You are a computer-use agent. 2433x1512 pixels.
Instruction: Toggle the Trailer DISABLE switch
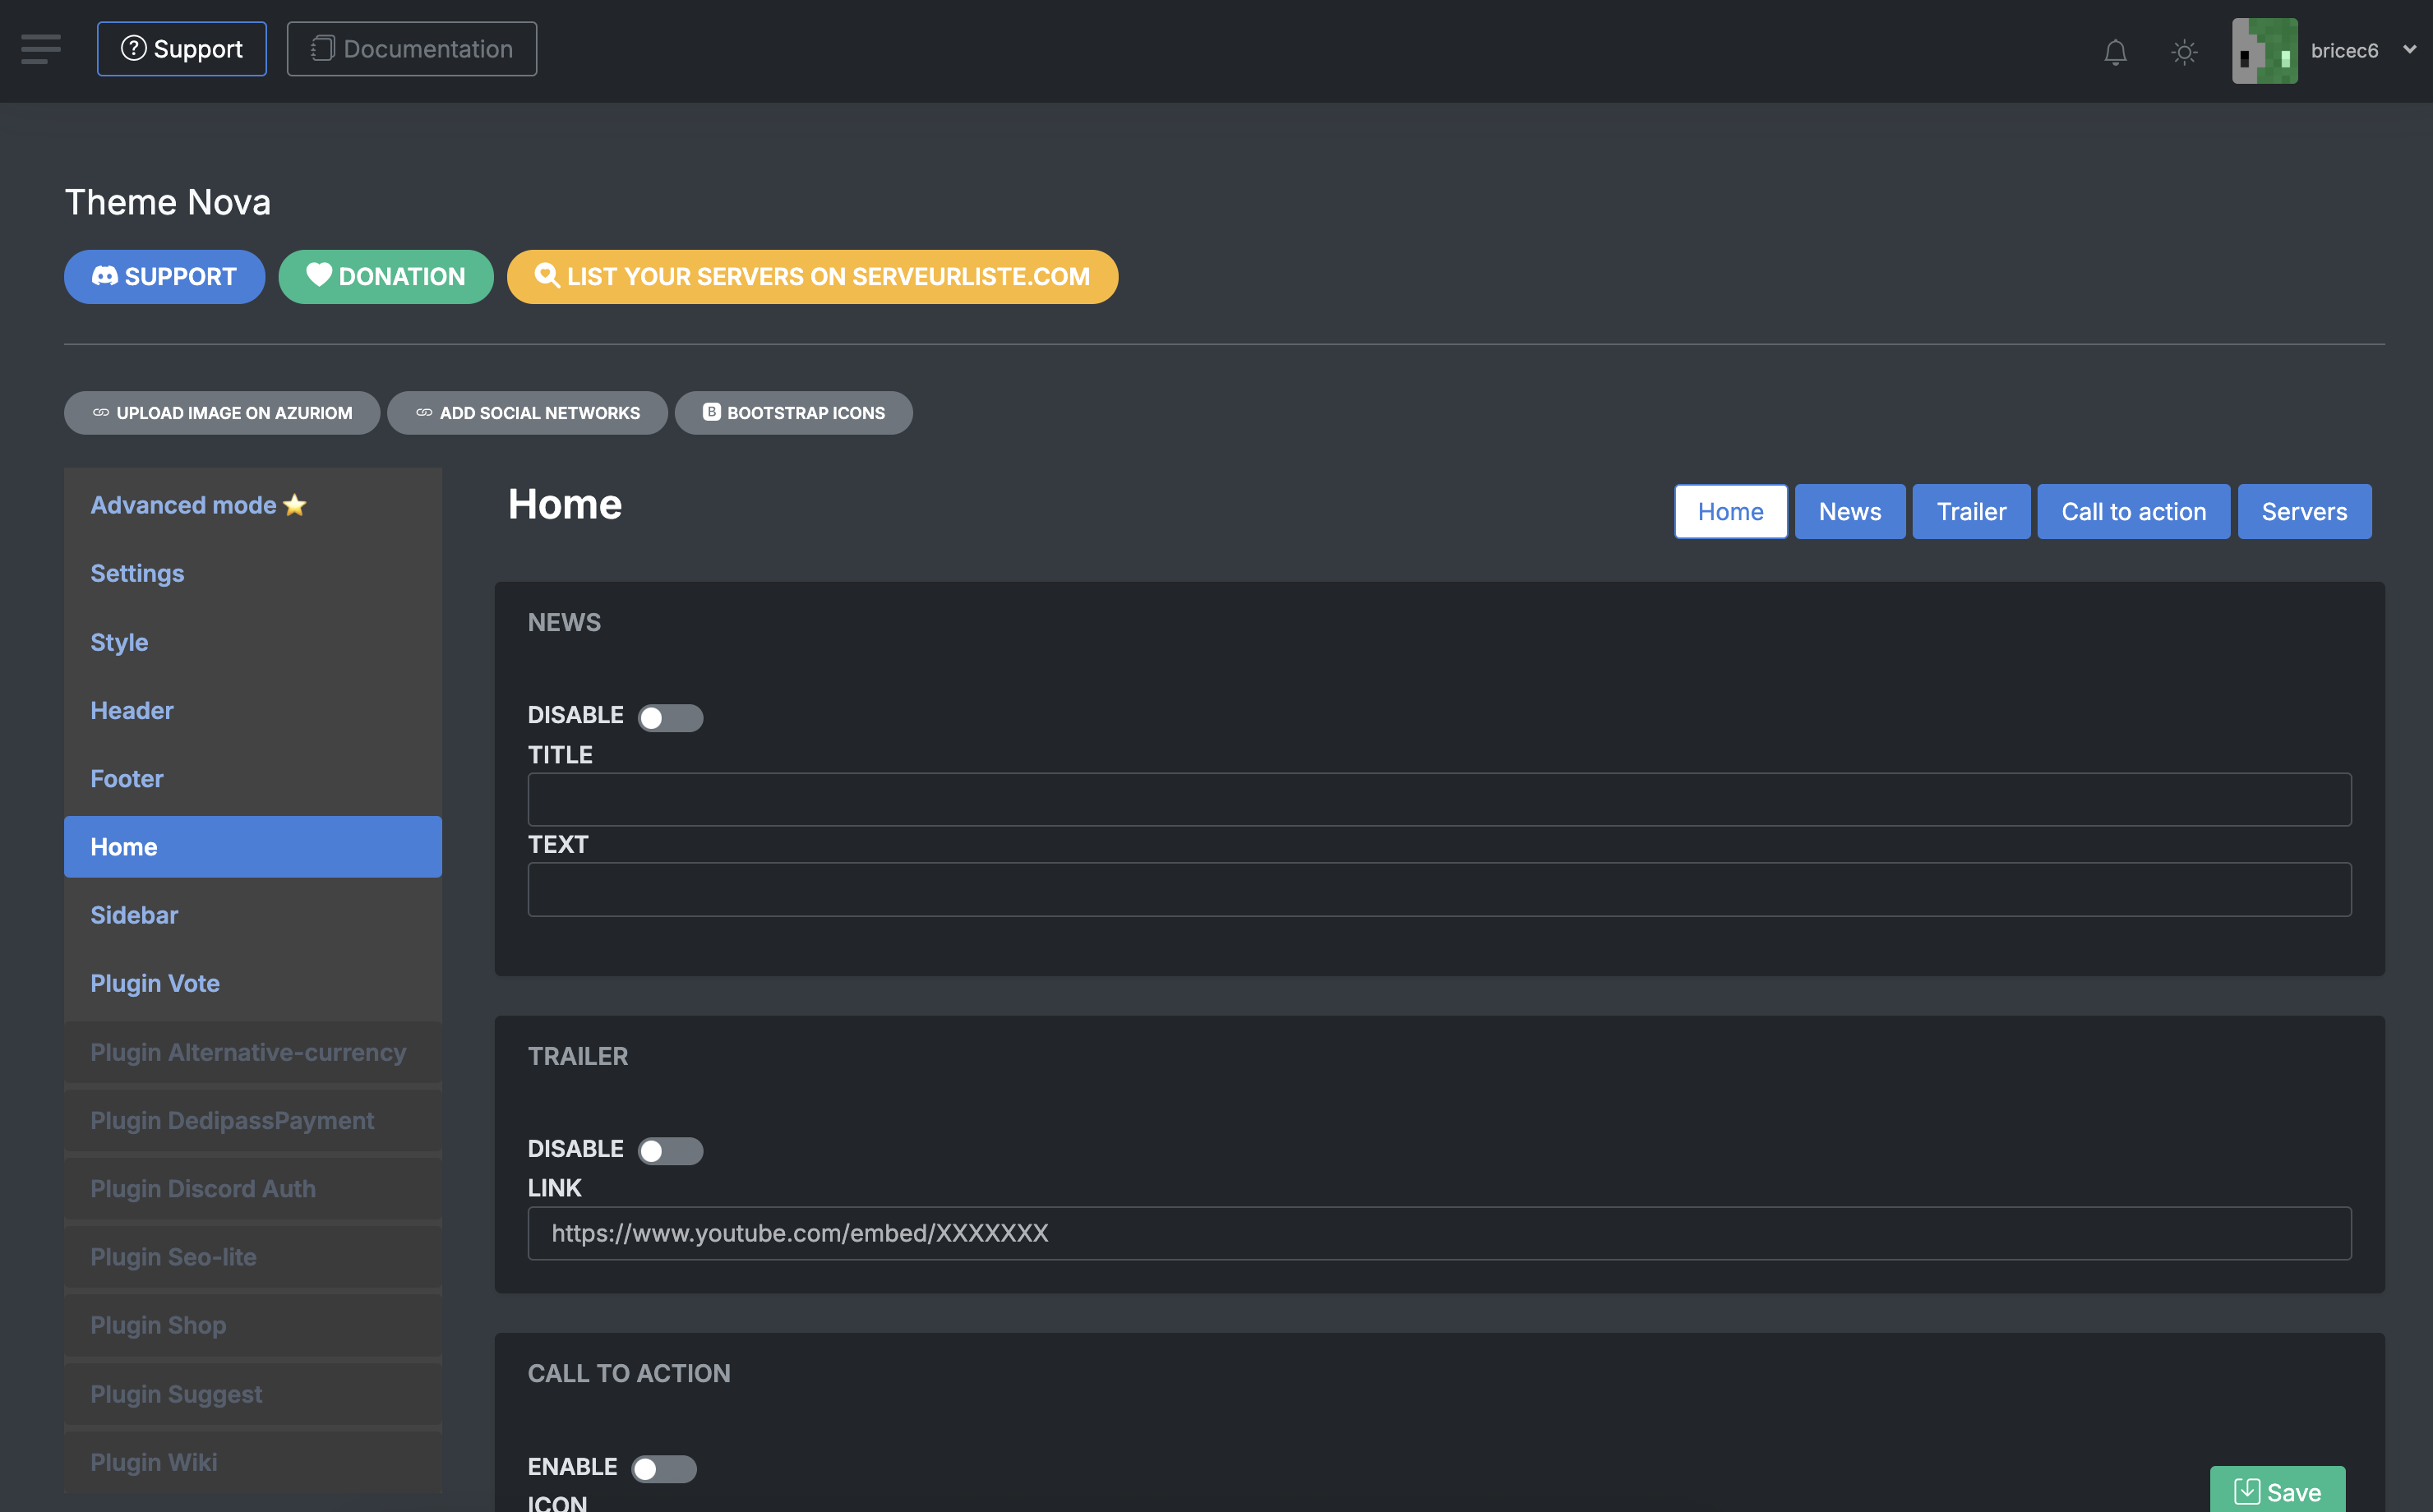point(670,1151)
